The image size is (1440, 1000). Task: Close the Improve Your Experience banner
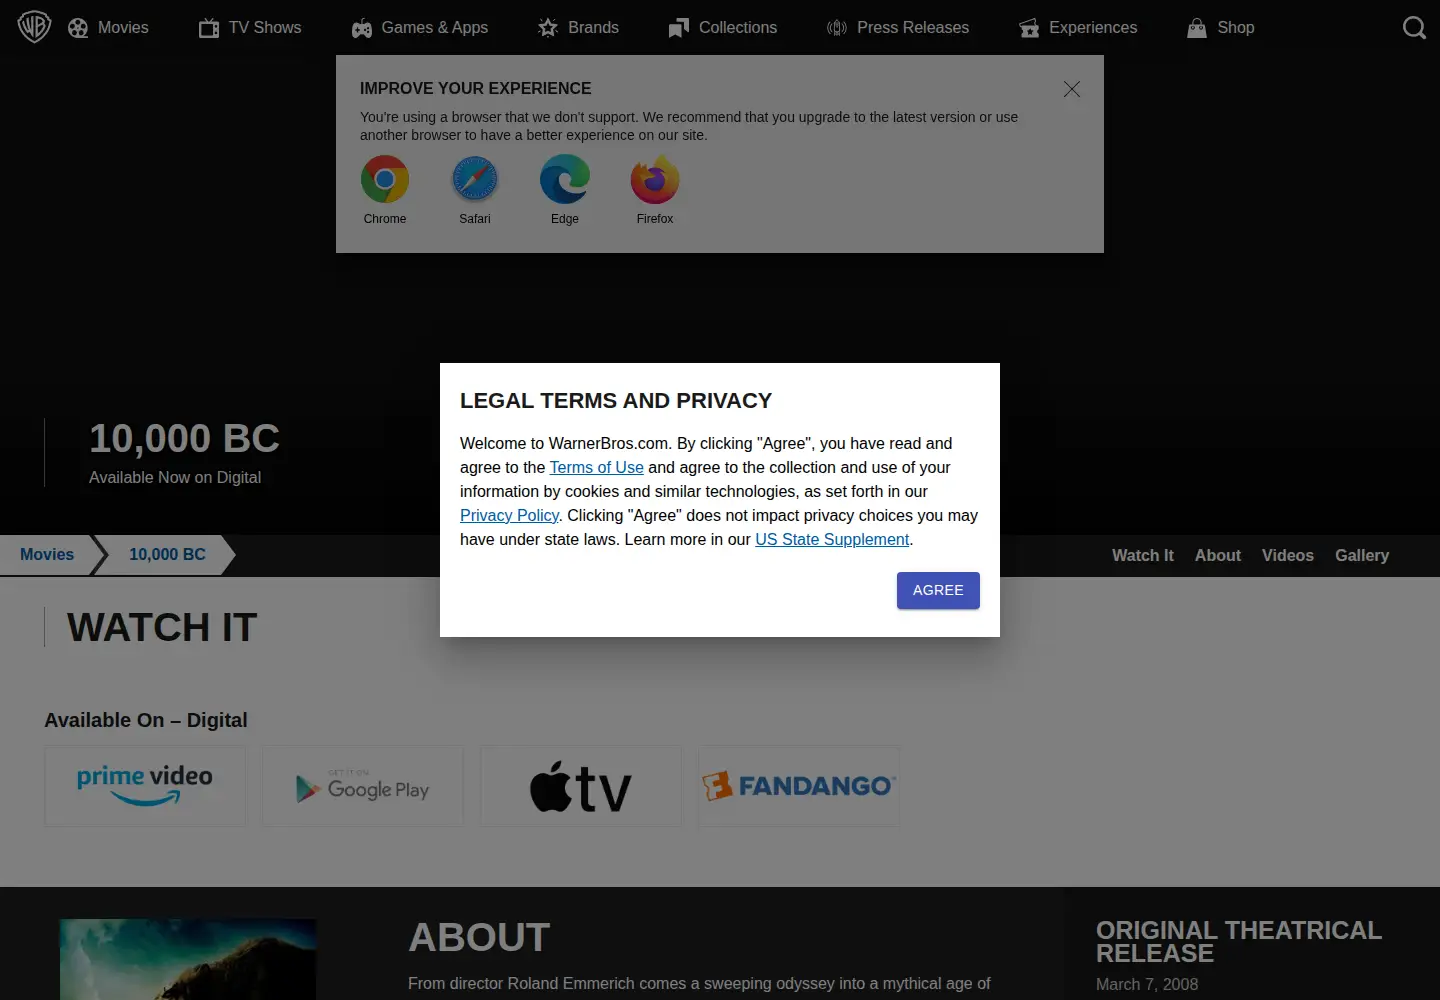click(x=1072, y=89)
